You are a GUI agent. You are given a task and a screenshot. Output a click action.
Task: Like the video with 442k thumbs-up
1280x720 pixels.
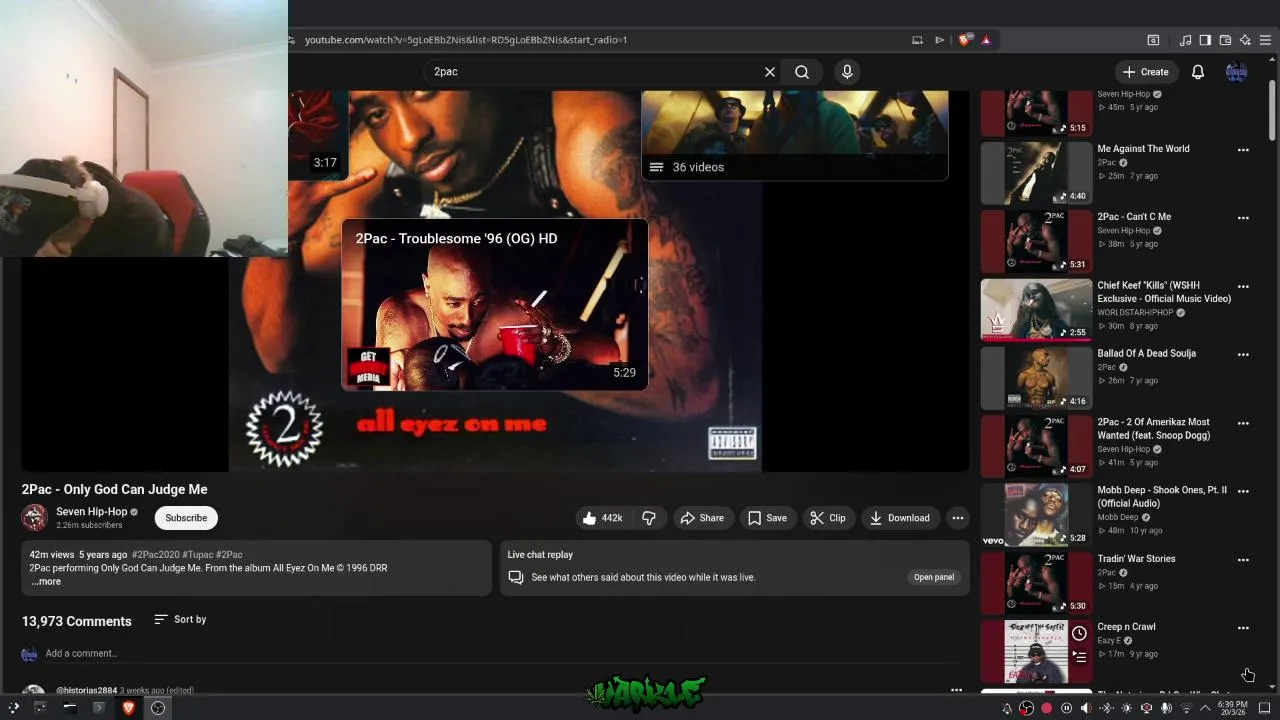[604, 518]
